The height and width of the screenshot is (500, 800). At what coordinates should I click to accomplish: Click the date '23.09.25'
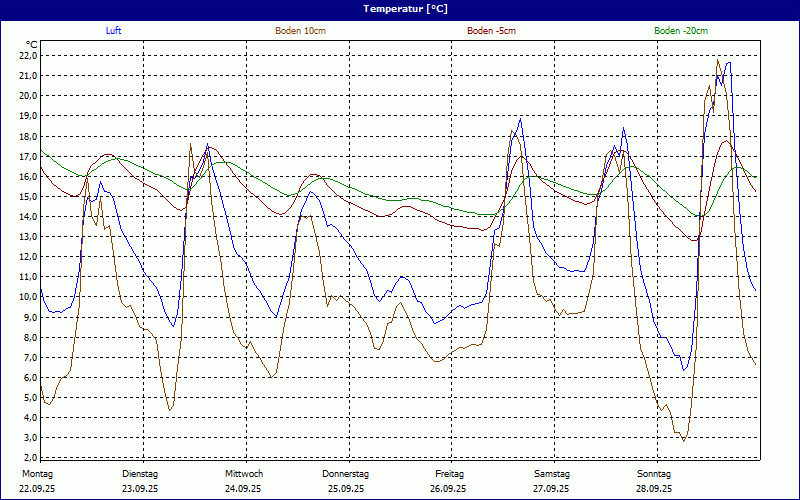140,489
